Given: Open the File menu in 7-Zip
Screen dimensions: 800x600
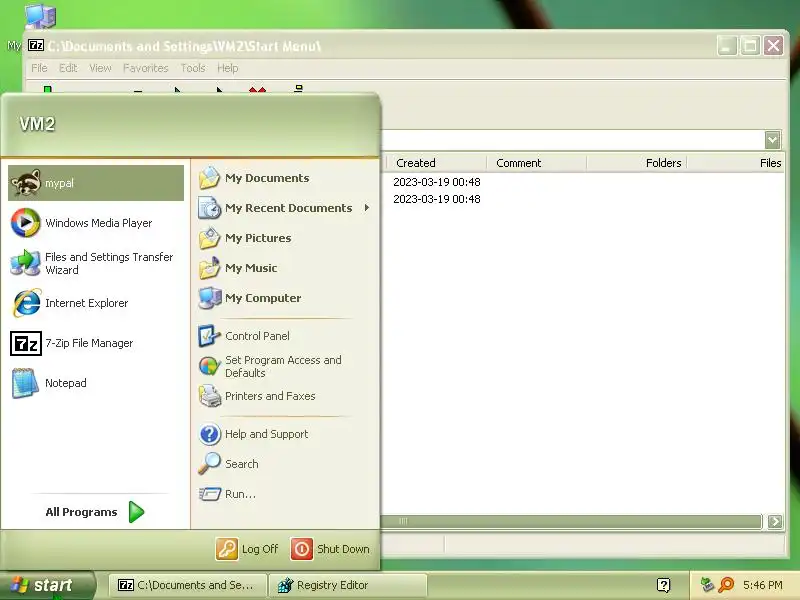Looking at the screenshot, I should tap(39, 68).
